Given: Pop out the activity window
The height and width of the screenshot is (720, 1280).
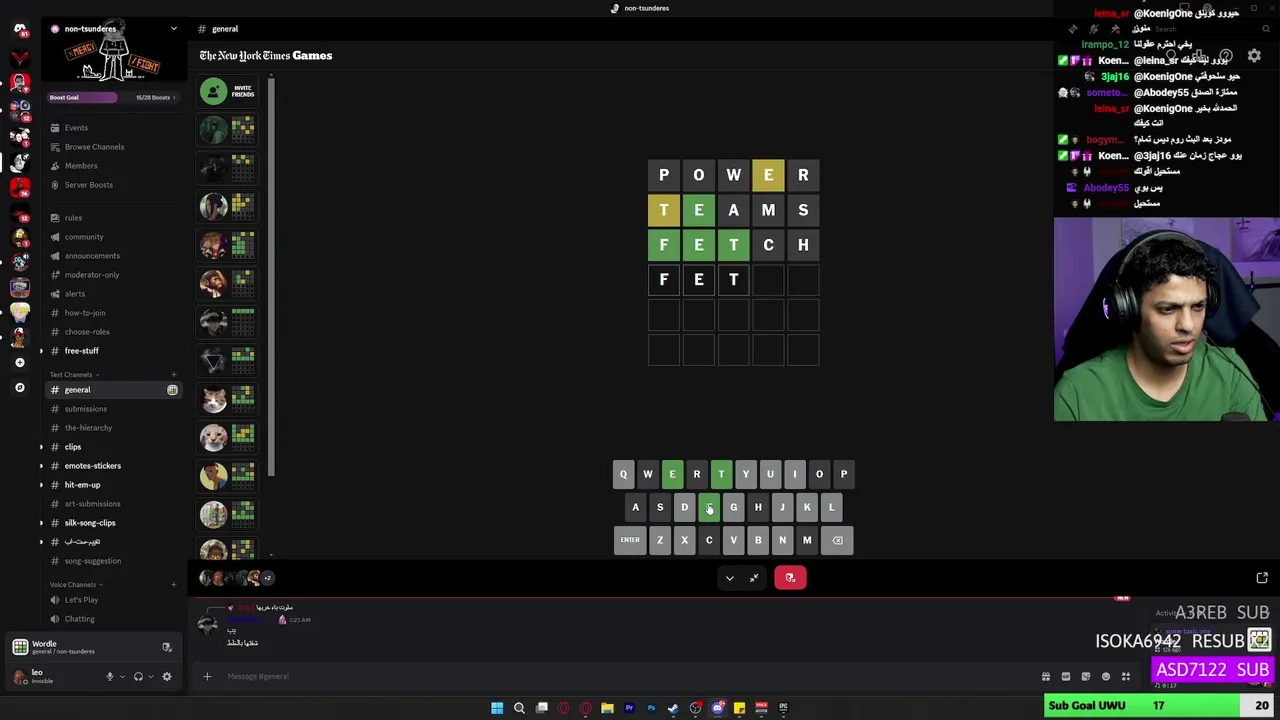Looking at the screenshot, I should (1262, 578).
